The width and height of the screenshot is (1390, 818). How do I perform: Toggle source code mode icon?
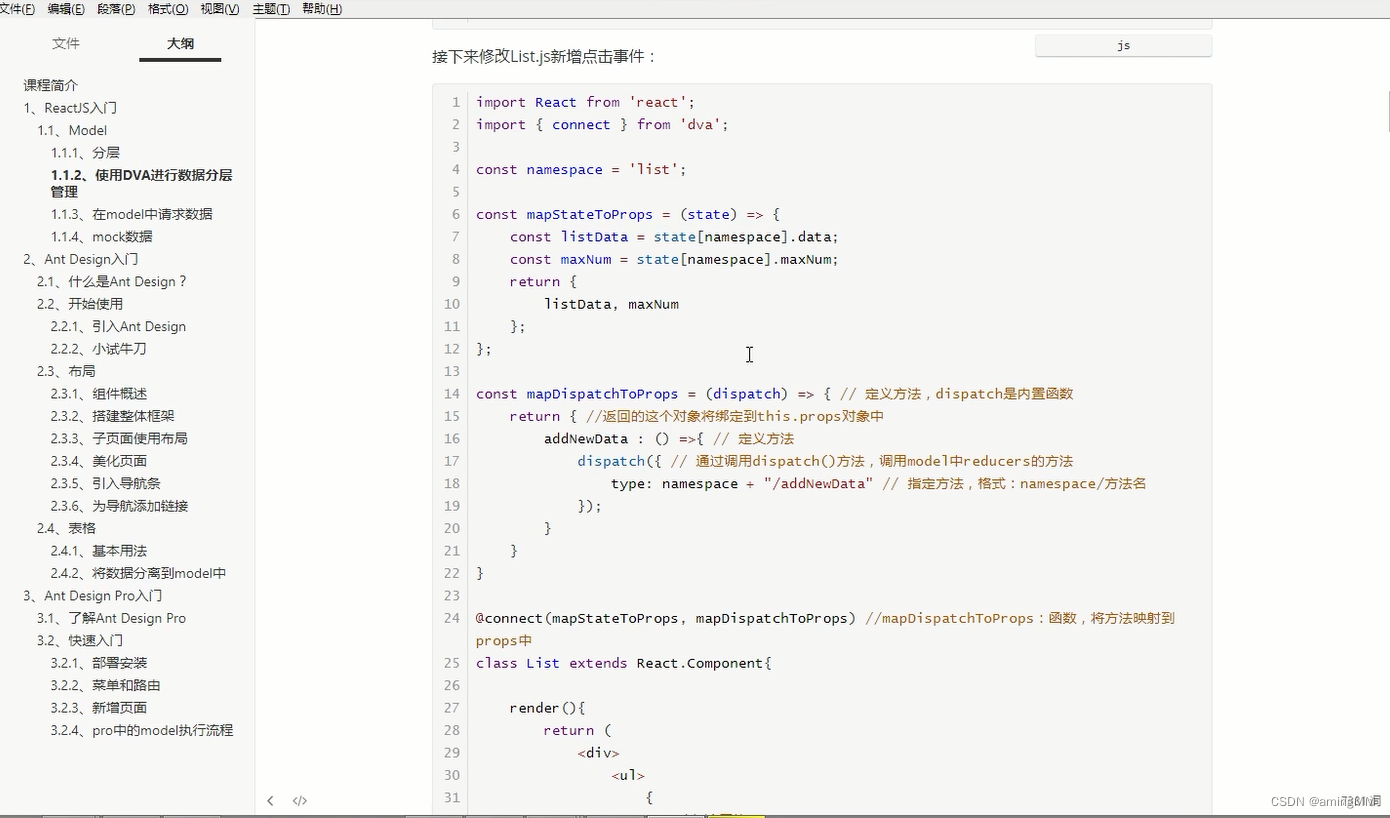click(x=300, y=801)
